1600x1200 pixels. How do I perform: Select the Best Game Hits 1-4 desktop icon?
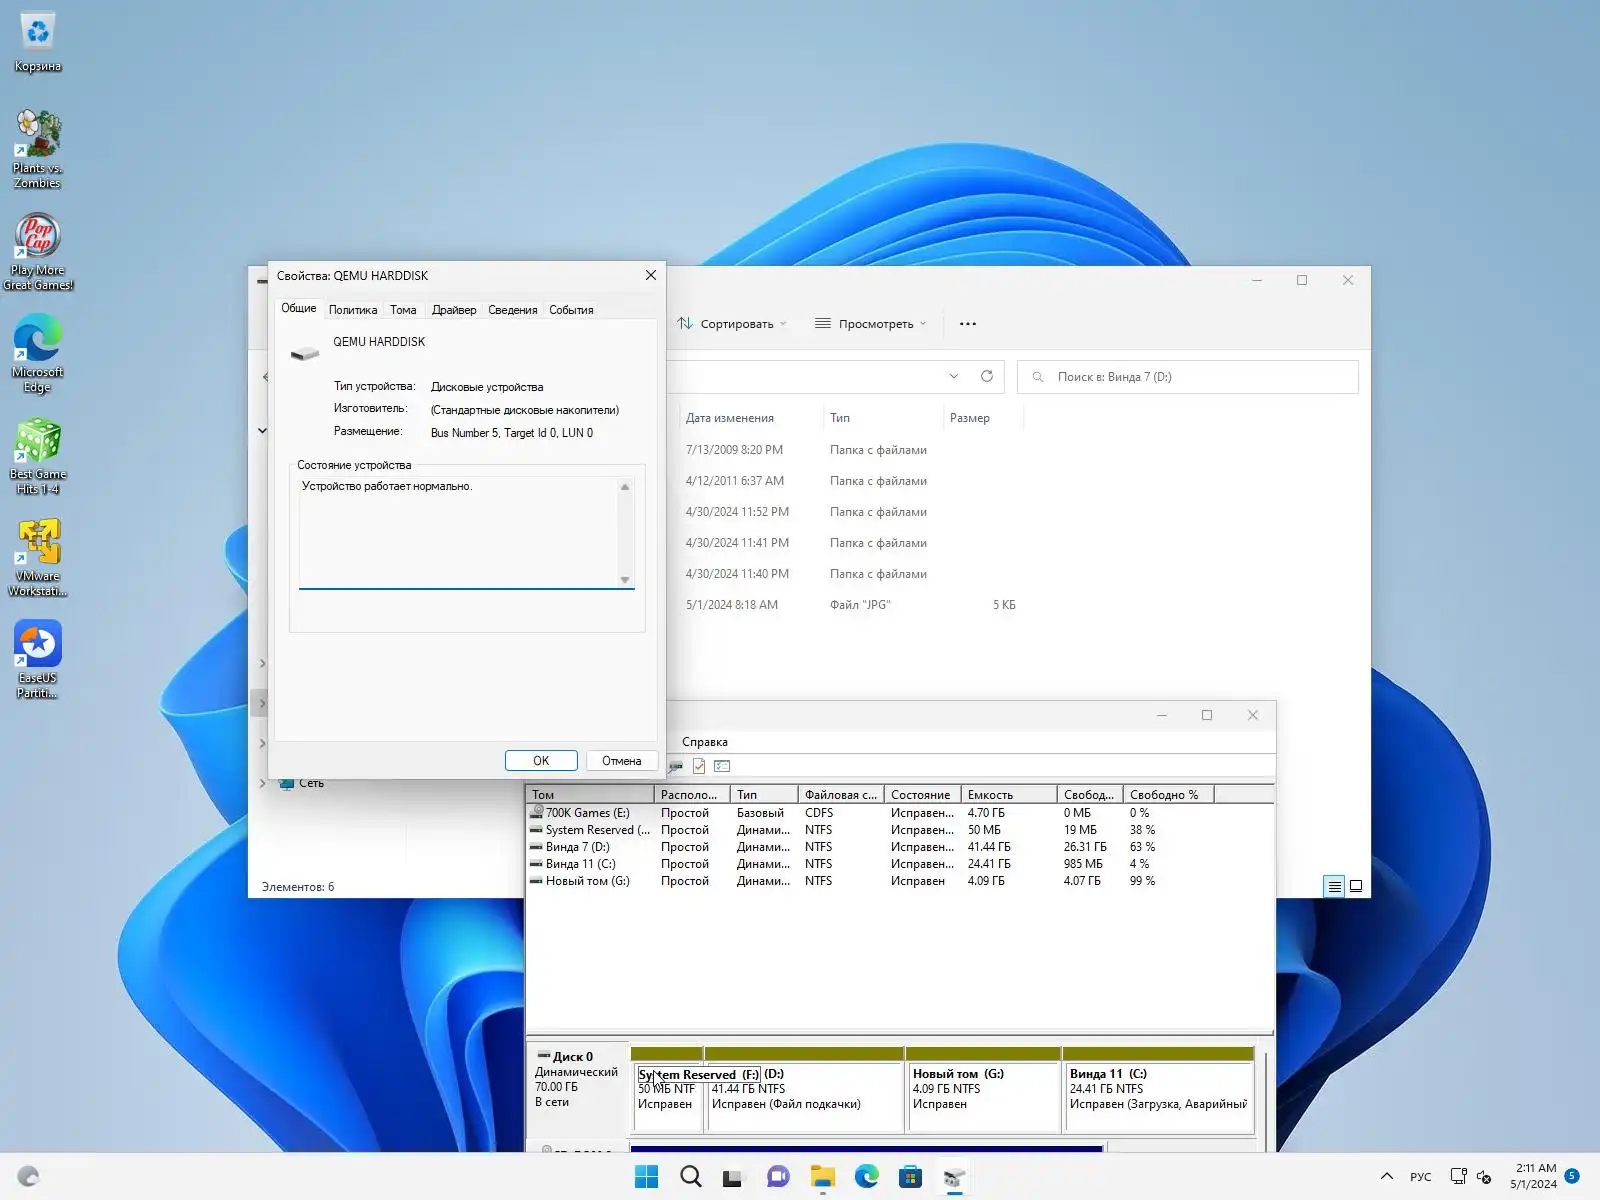click(x=38, y=457)
